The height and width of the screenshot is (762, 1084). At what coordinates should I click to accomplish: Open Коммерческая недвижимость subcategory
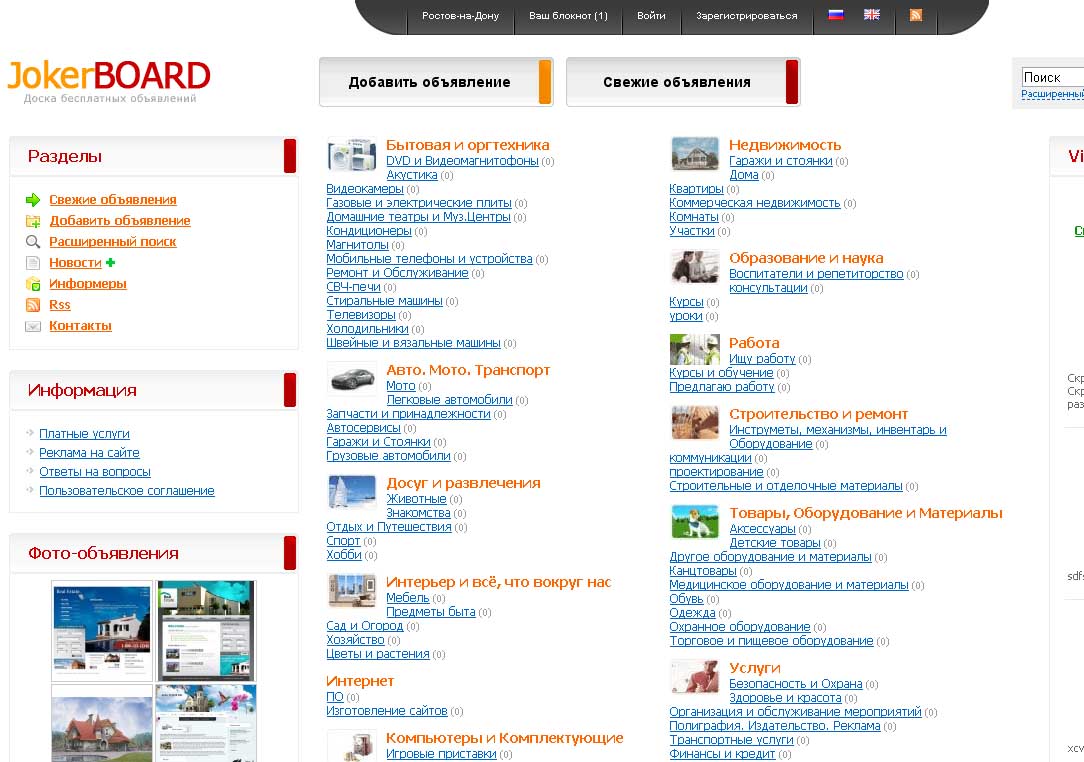click(755, 203)
